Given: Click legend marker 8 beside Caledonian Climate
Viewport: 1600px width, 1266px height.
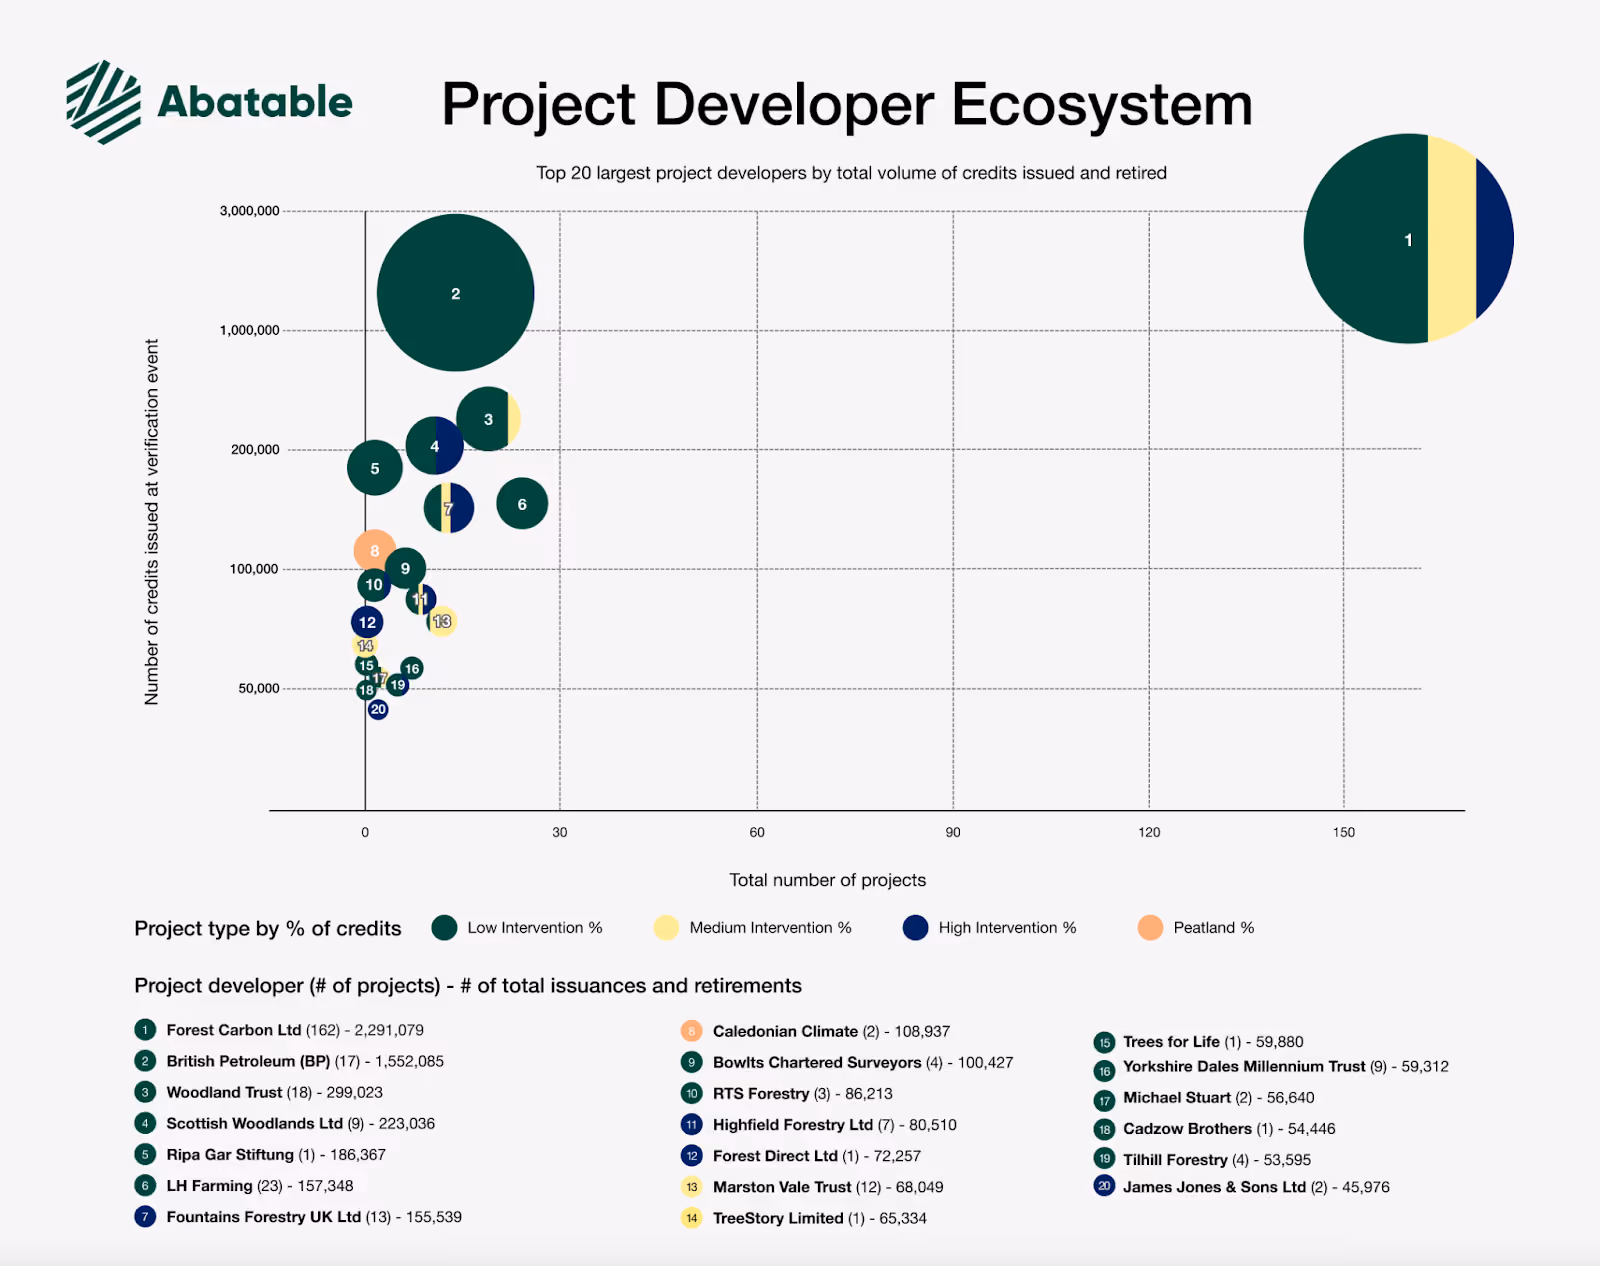Looking at the screenshot, I should pos(691,1031).
